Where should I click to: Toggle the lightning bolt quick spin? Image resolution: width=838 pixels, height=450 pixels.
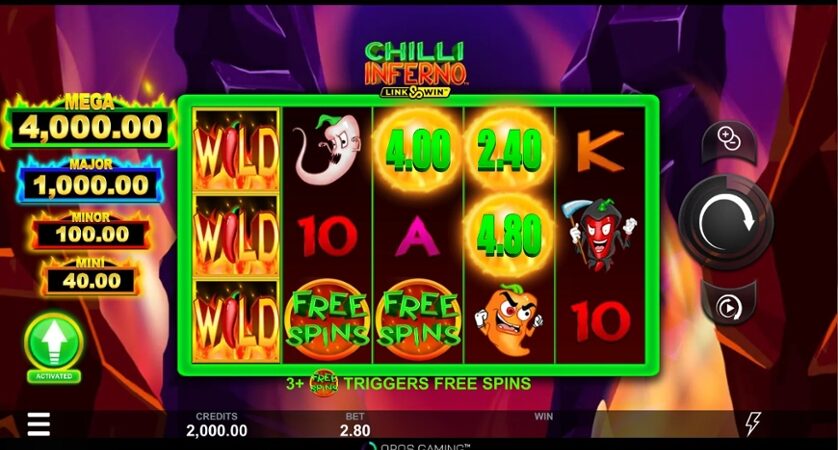(752, 424)
